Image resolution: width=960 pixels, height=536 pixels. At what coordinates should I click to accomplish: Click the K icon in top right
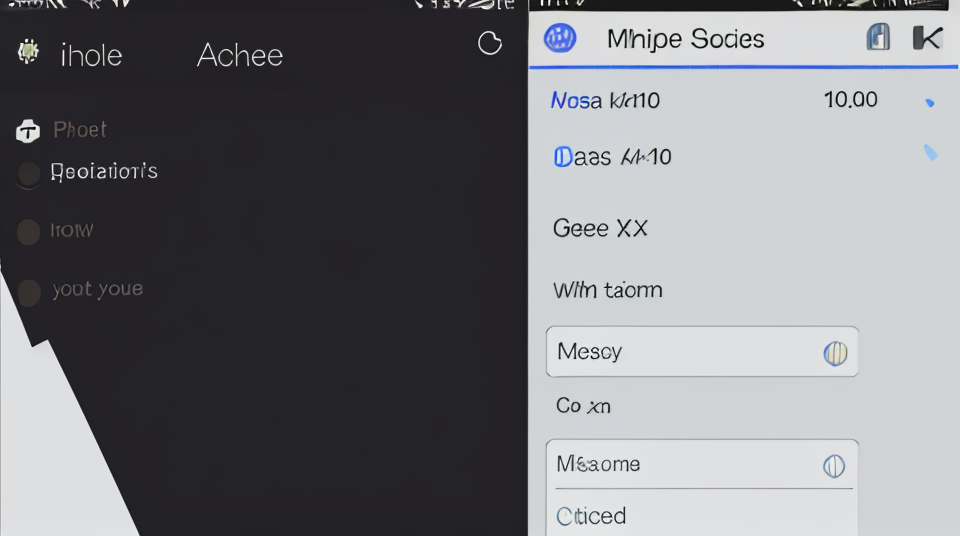[928, 38]
